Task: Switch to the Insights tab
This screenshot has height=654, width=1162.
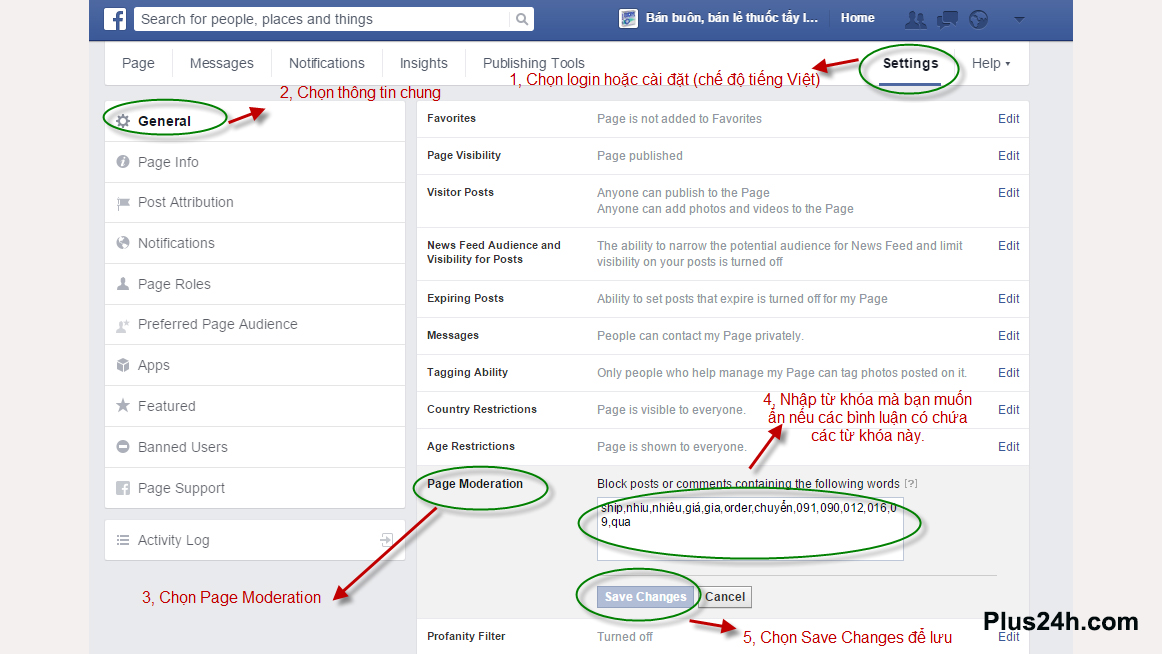Action: (x=424, y=63)
